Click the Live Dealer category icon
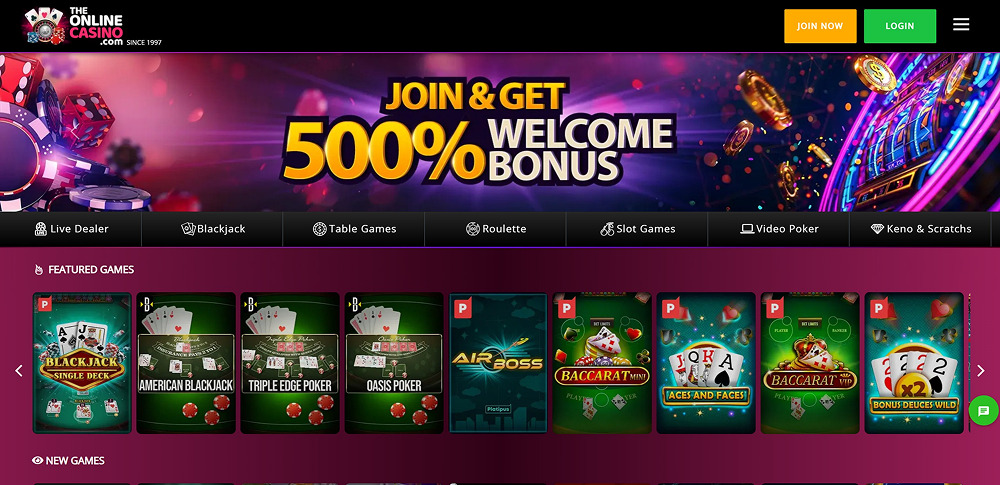The height and width of the screenshot is (485, 1000). point(41,229)
